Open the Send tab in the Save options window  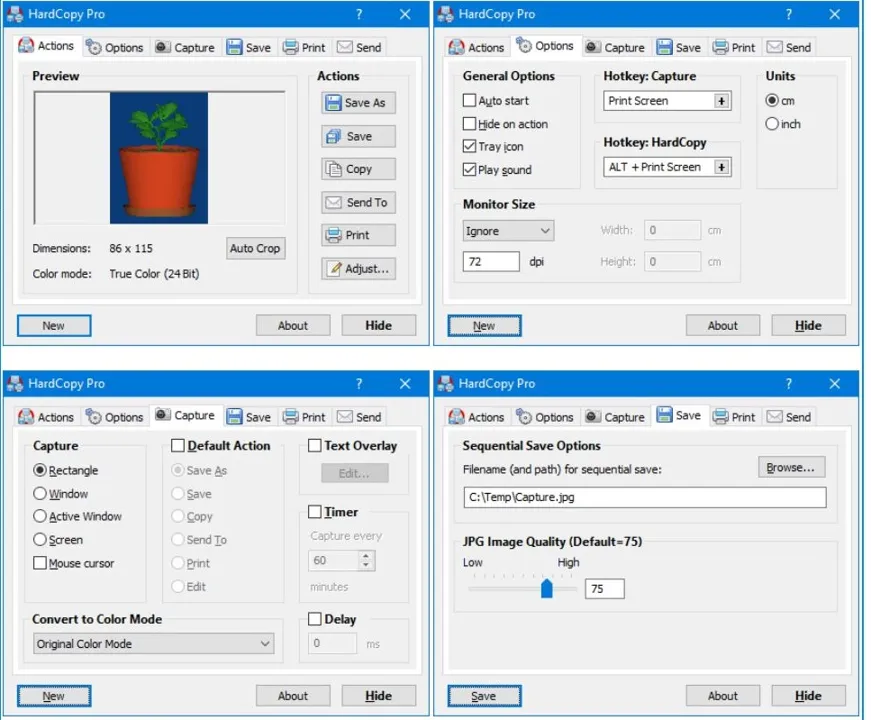tap(789, 417)
